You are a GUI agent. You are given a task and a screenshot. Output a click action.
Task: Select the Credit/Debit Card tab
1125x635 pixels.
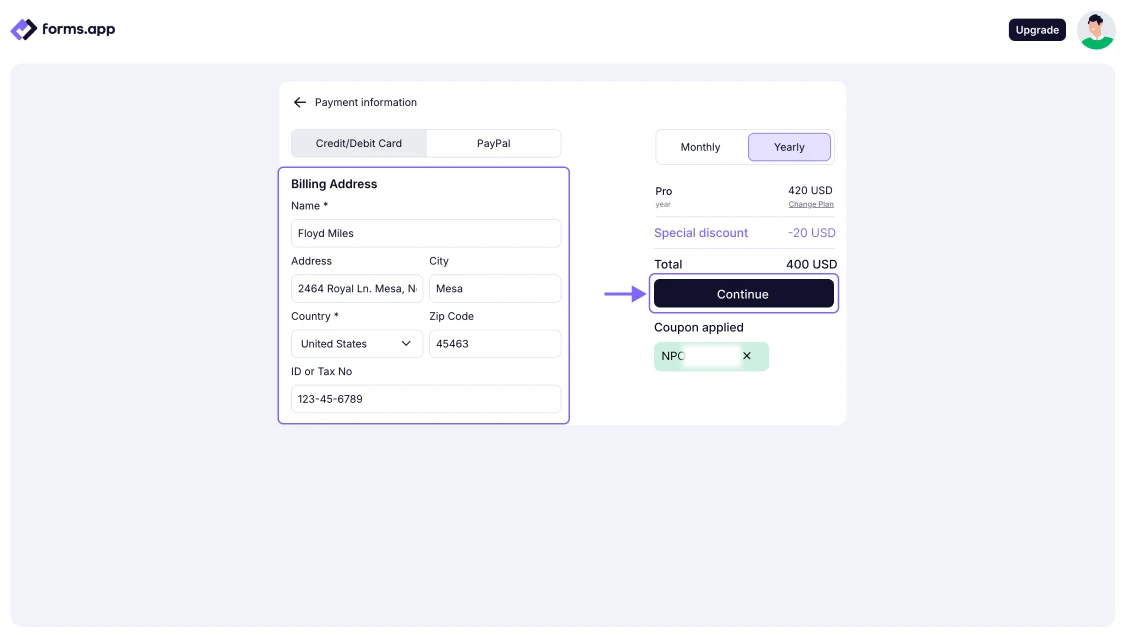point(359,143)
